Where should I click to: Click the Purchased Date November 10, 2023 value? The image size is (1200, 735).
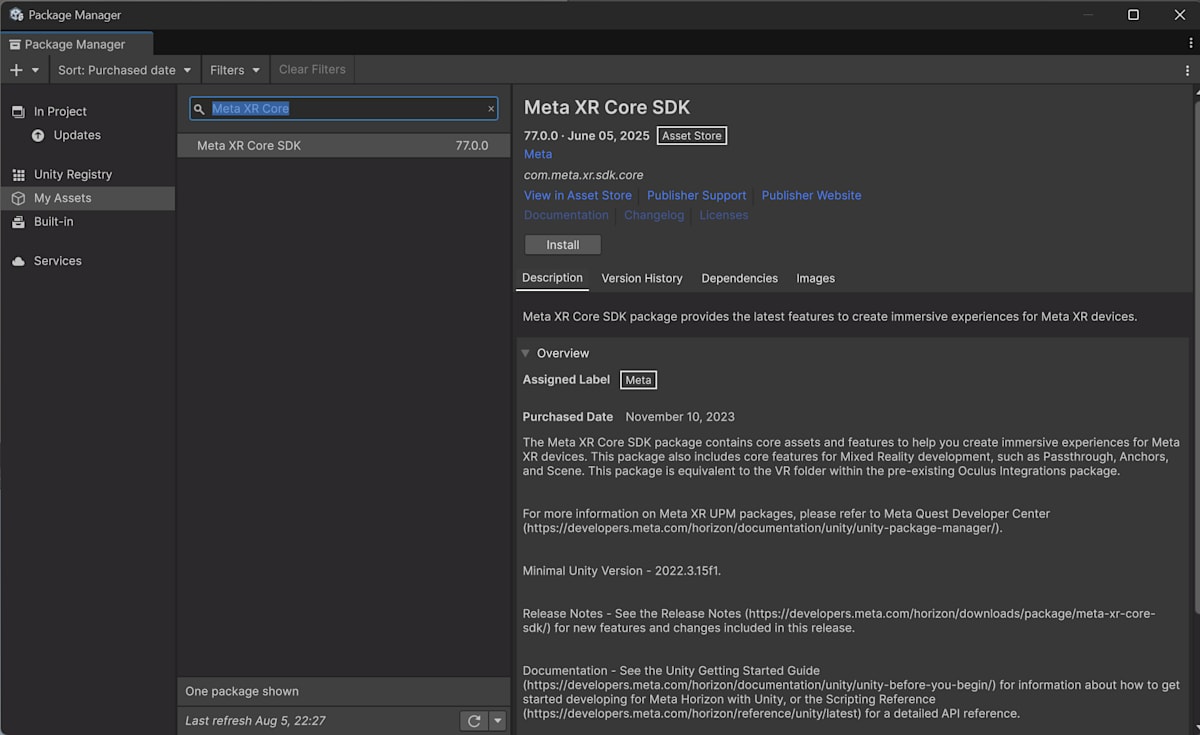(680, 417)
